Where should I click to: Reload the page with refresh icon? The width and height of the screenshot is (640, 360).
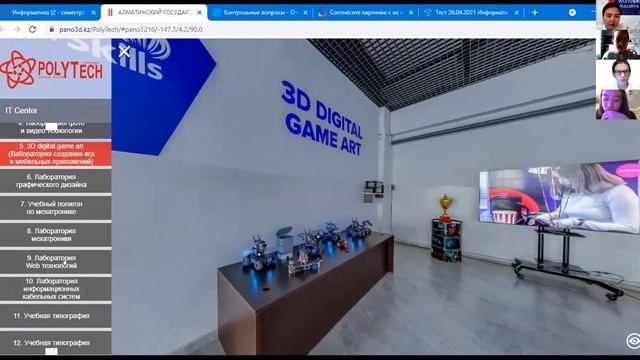(33, 29)
